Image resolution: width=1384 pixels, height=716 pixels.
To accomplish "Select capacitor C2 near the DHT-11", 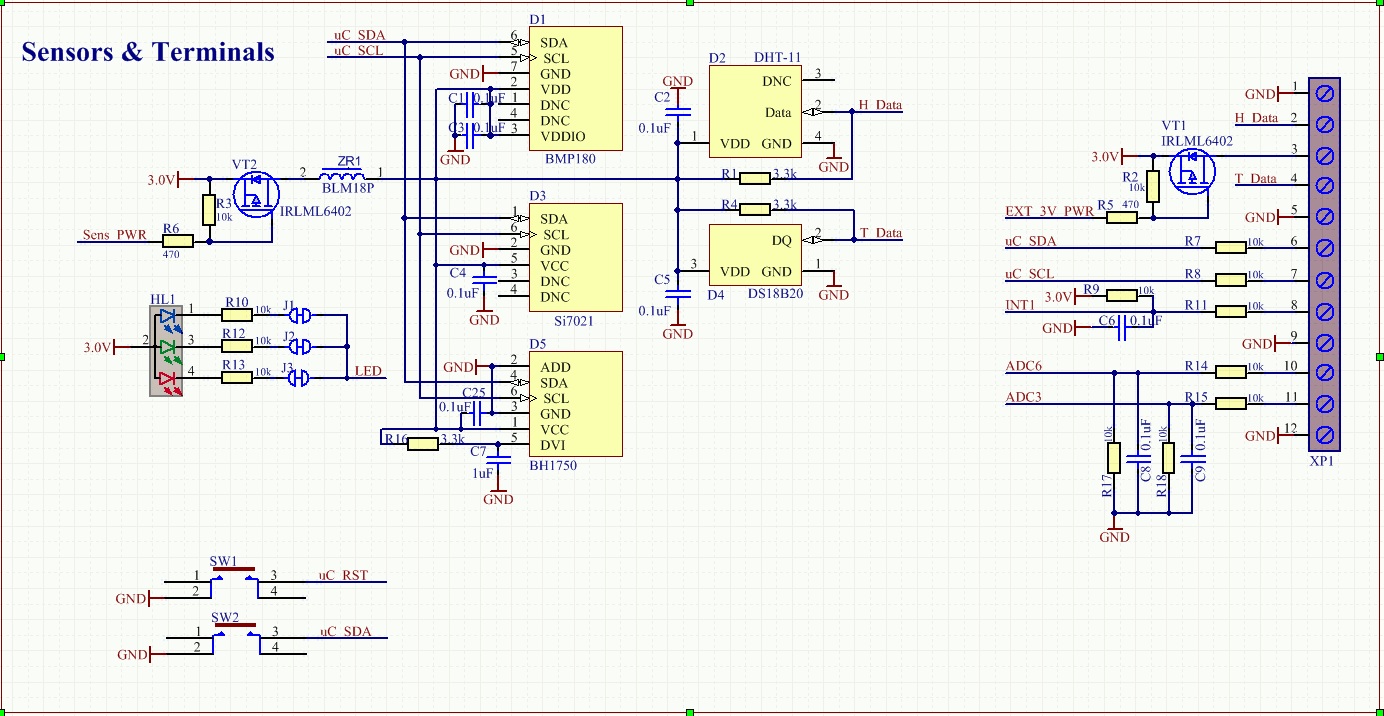I will pyautogui.click(x=679, y=110).
